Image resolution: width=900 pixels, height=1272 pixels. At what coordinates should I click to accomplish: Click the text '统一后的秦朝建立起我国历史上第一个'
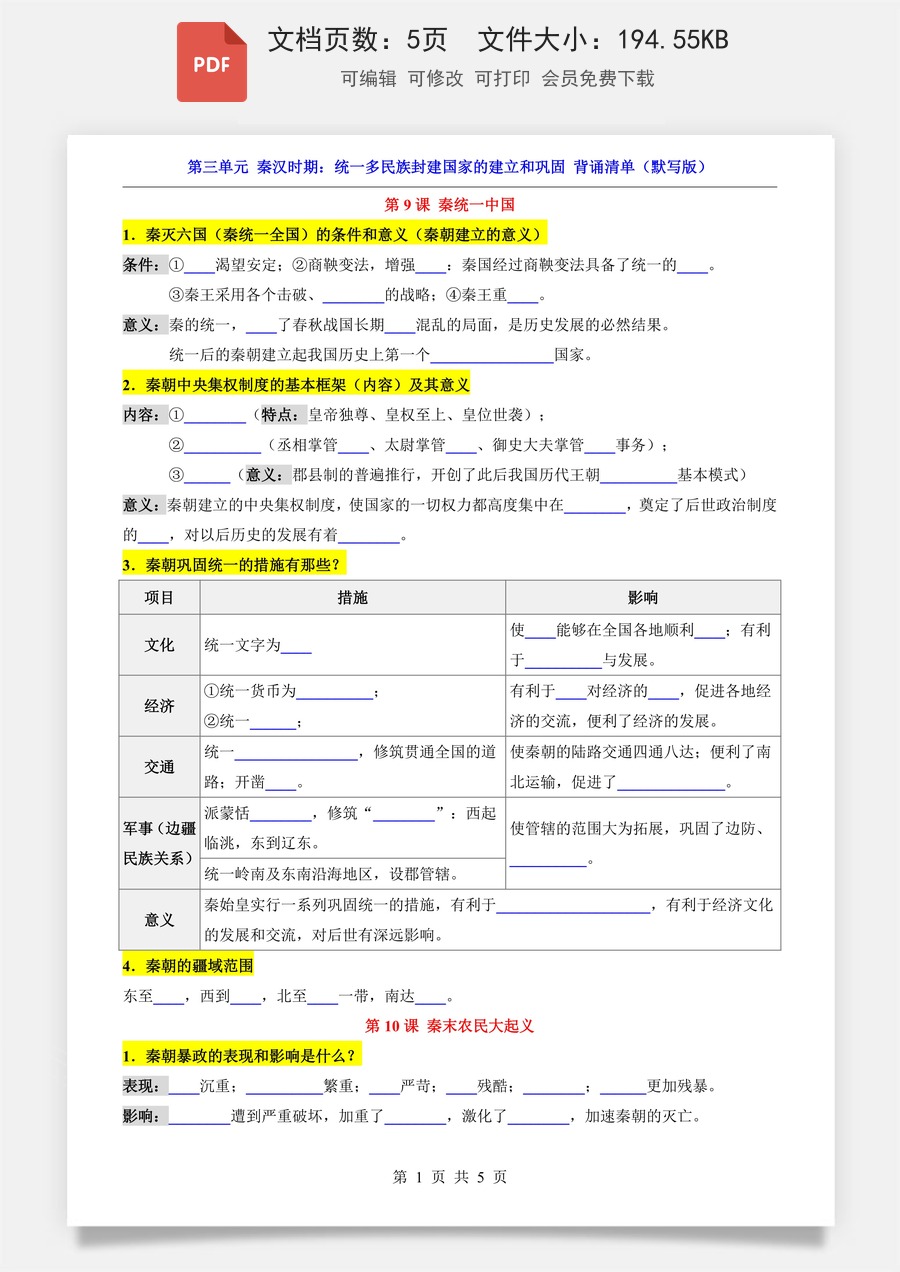coord(300,355)
